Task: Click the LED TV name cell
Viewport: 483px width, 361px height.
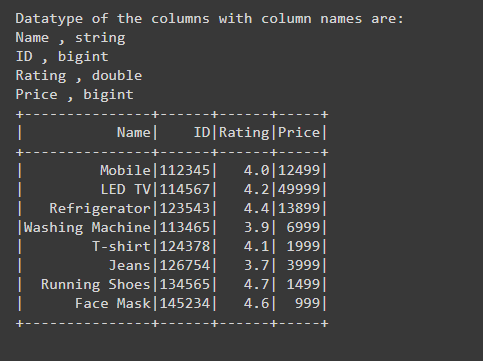Action: click(126, 190)
